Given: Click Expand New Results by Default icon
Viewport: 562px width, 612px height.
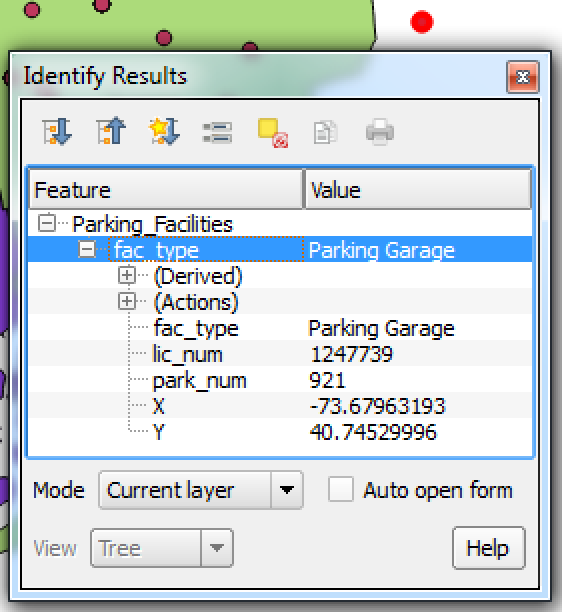Looking at the screenshot, I should pos(164,132).
